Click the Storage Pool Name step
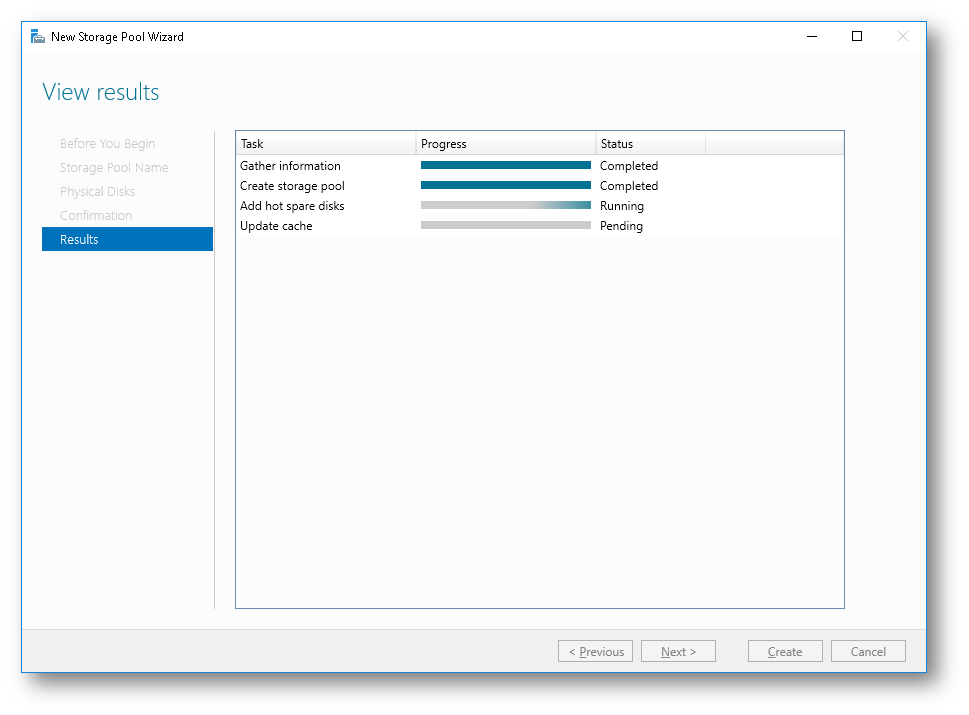The width and height of the screenshot is (969, 715). (x=113, y=167)
